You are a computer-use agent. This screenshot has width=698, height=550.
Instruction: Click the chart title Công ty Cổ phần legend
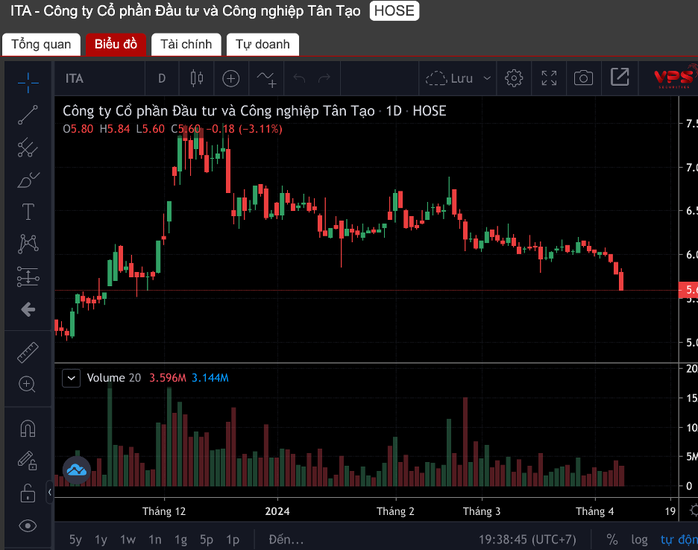(254, 111)
